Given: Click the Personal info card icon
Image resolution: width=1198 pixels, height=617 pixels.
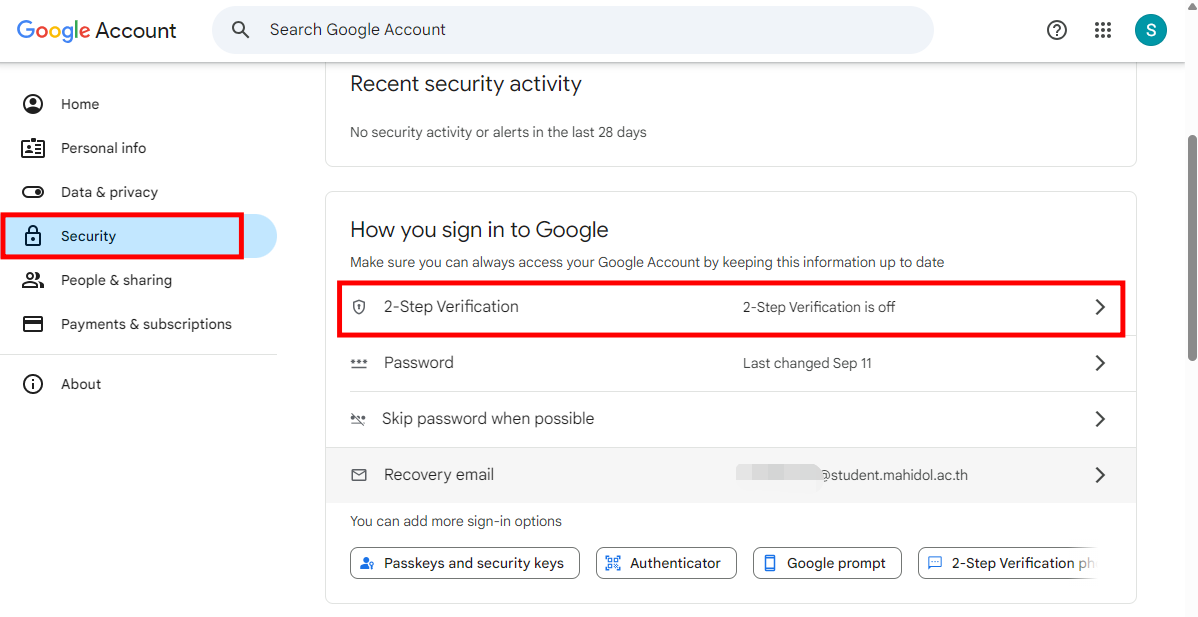Looking at the screenshot, I should pyautogui.click(x=33, y=148).
